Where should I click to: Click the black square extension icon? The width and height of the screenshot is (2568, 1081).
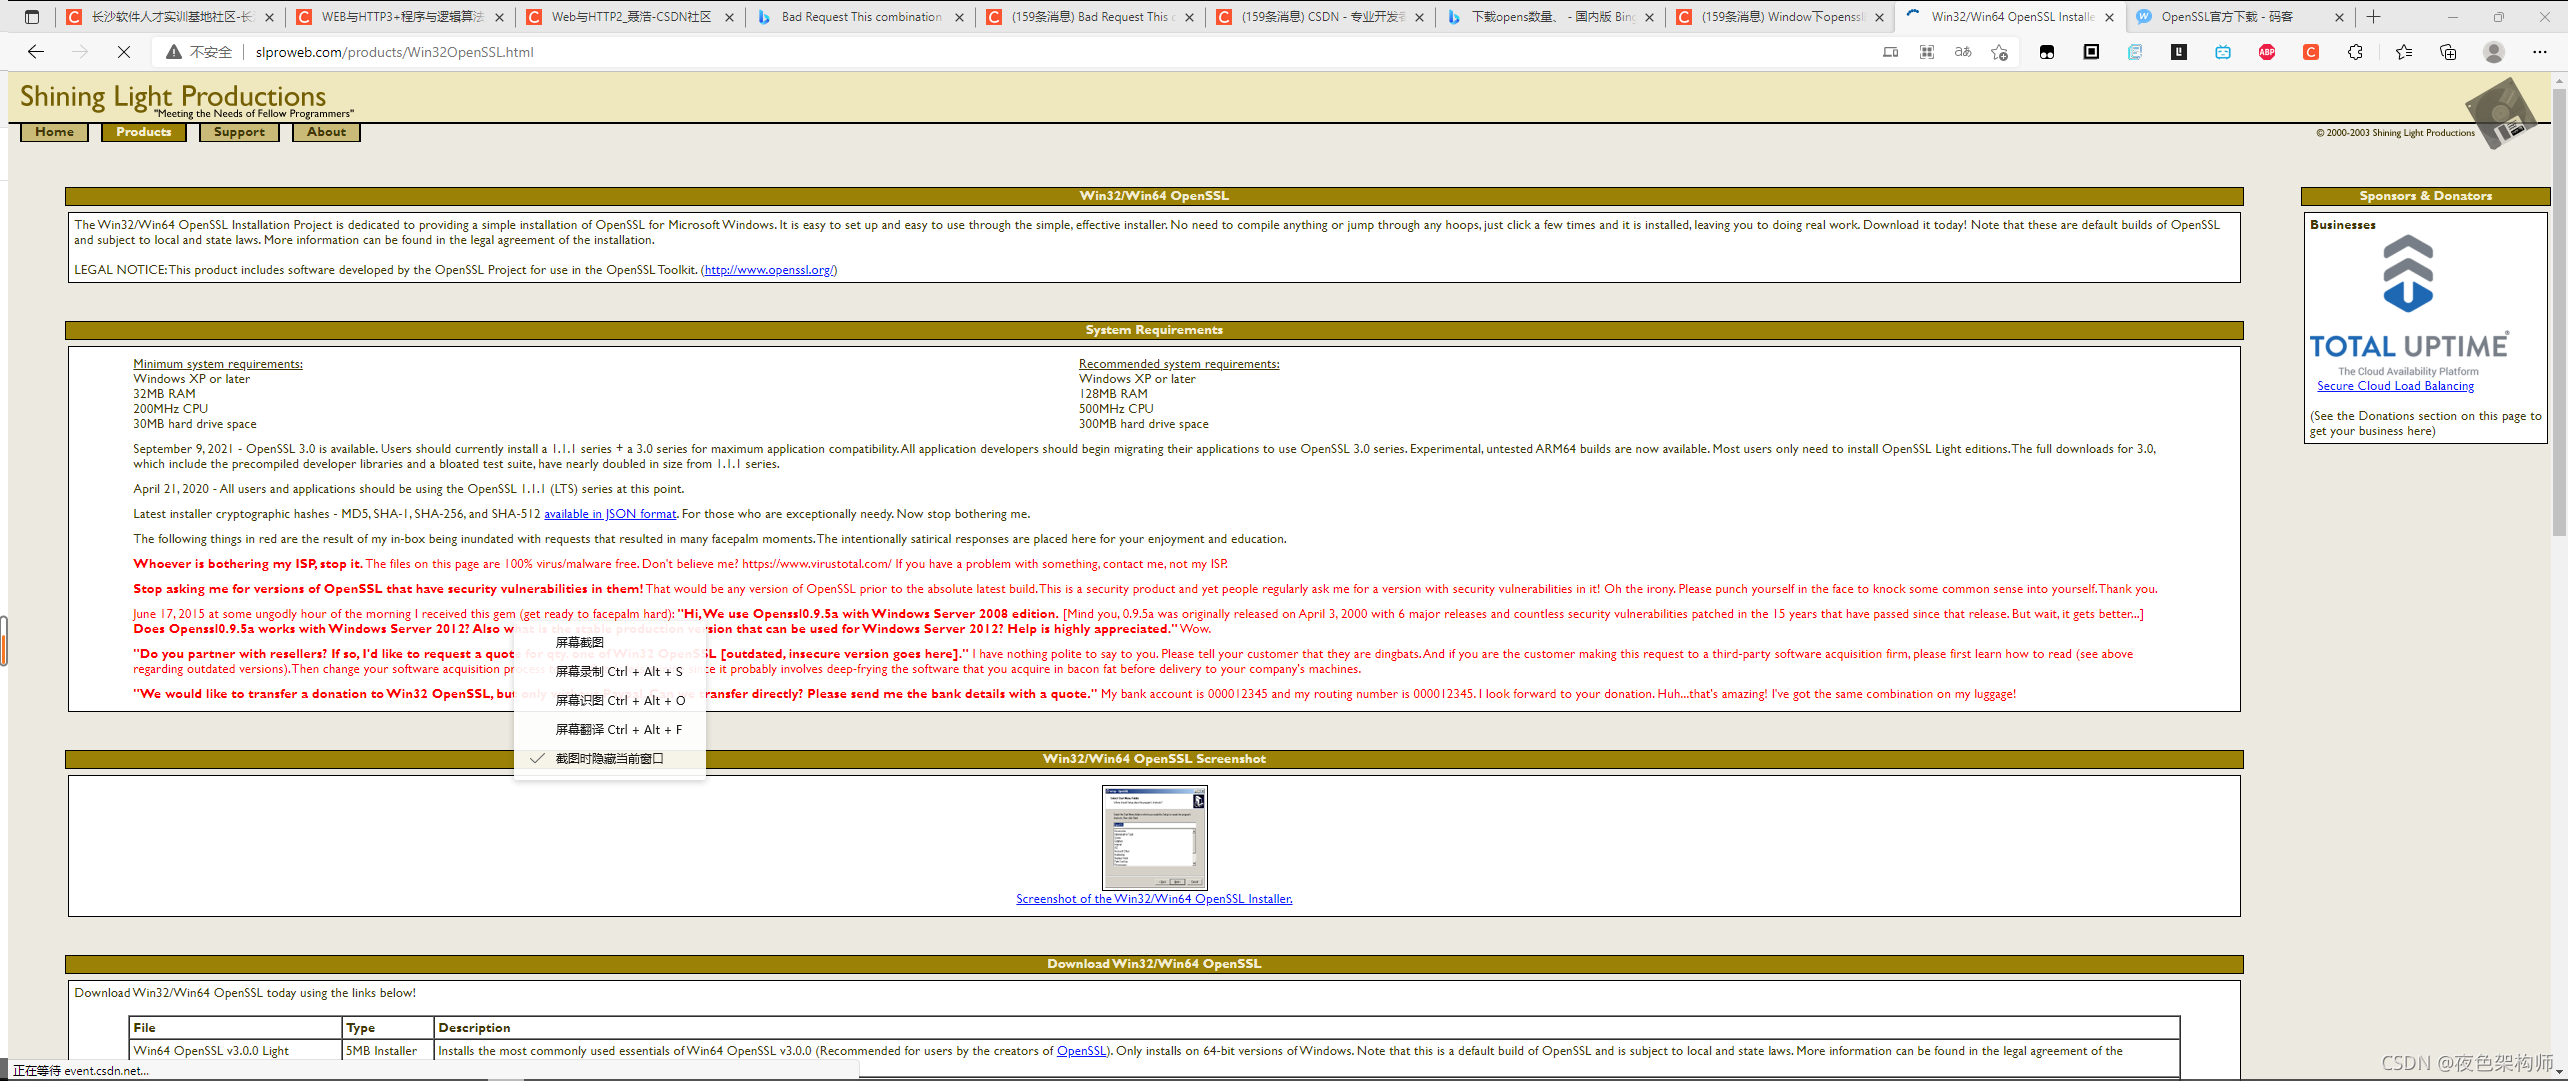(x=2091, y=52)
